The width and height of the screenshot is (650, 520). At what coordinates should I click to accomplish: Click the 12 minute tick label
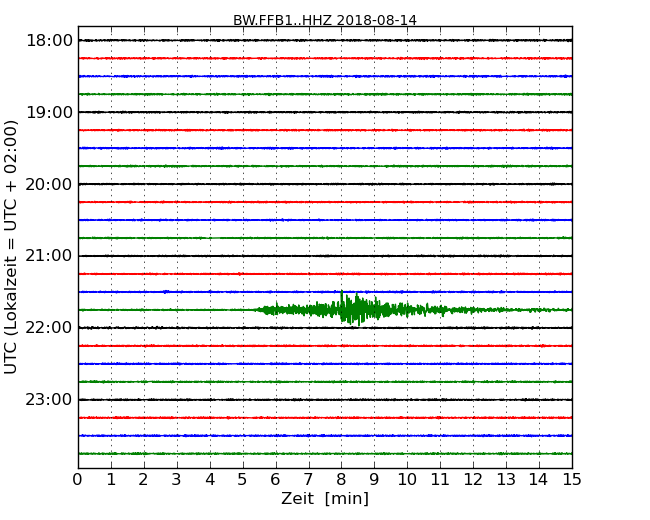click(473, 479)
